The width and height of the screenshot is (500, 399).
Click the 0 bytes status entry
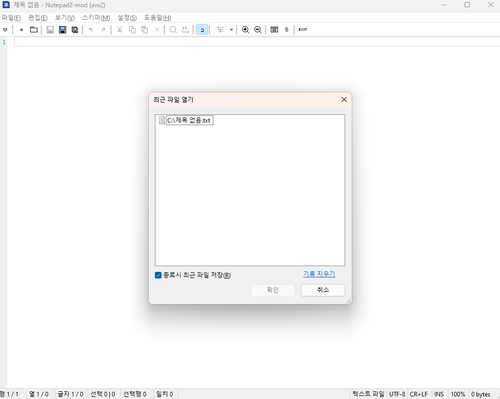pyautogui.click(x=480, y=394)
